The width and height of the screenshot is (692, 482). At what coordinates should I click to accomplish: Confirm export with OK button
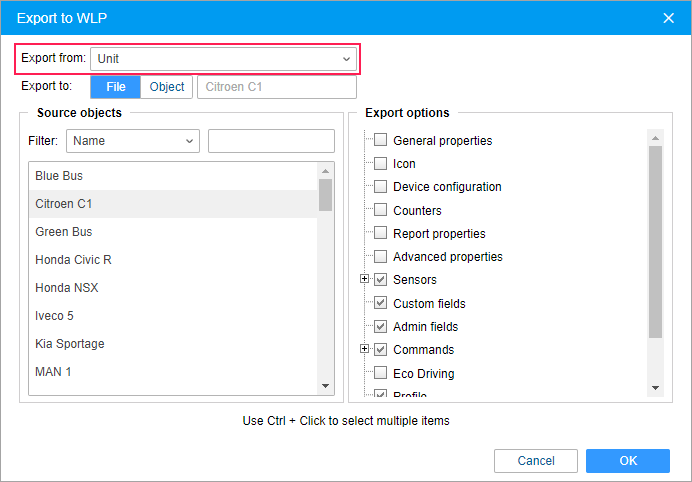628,461
